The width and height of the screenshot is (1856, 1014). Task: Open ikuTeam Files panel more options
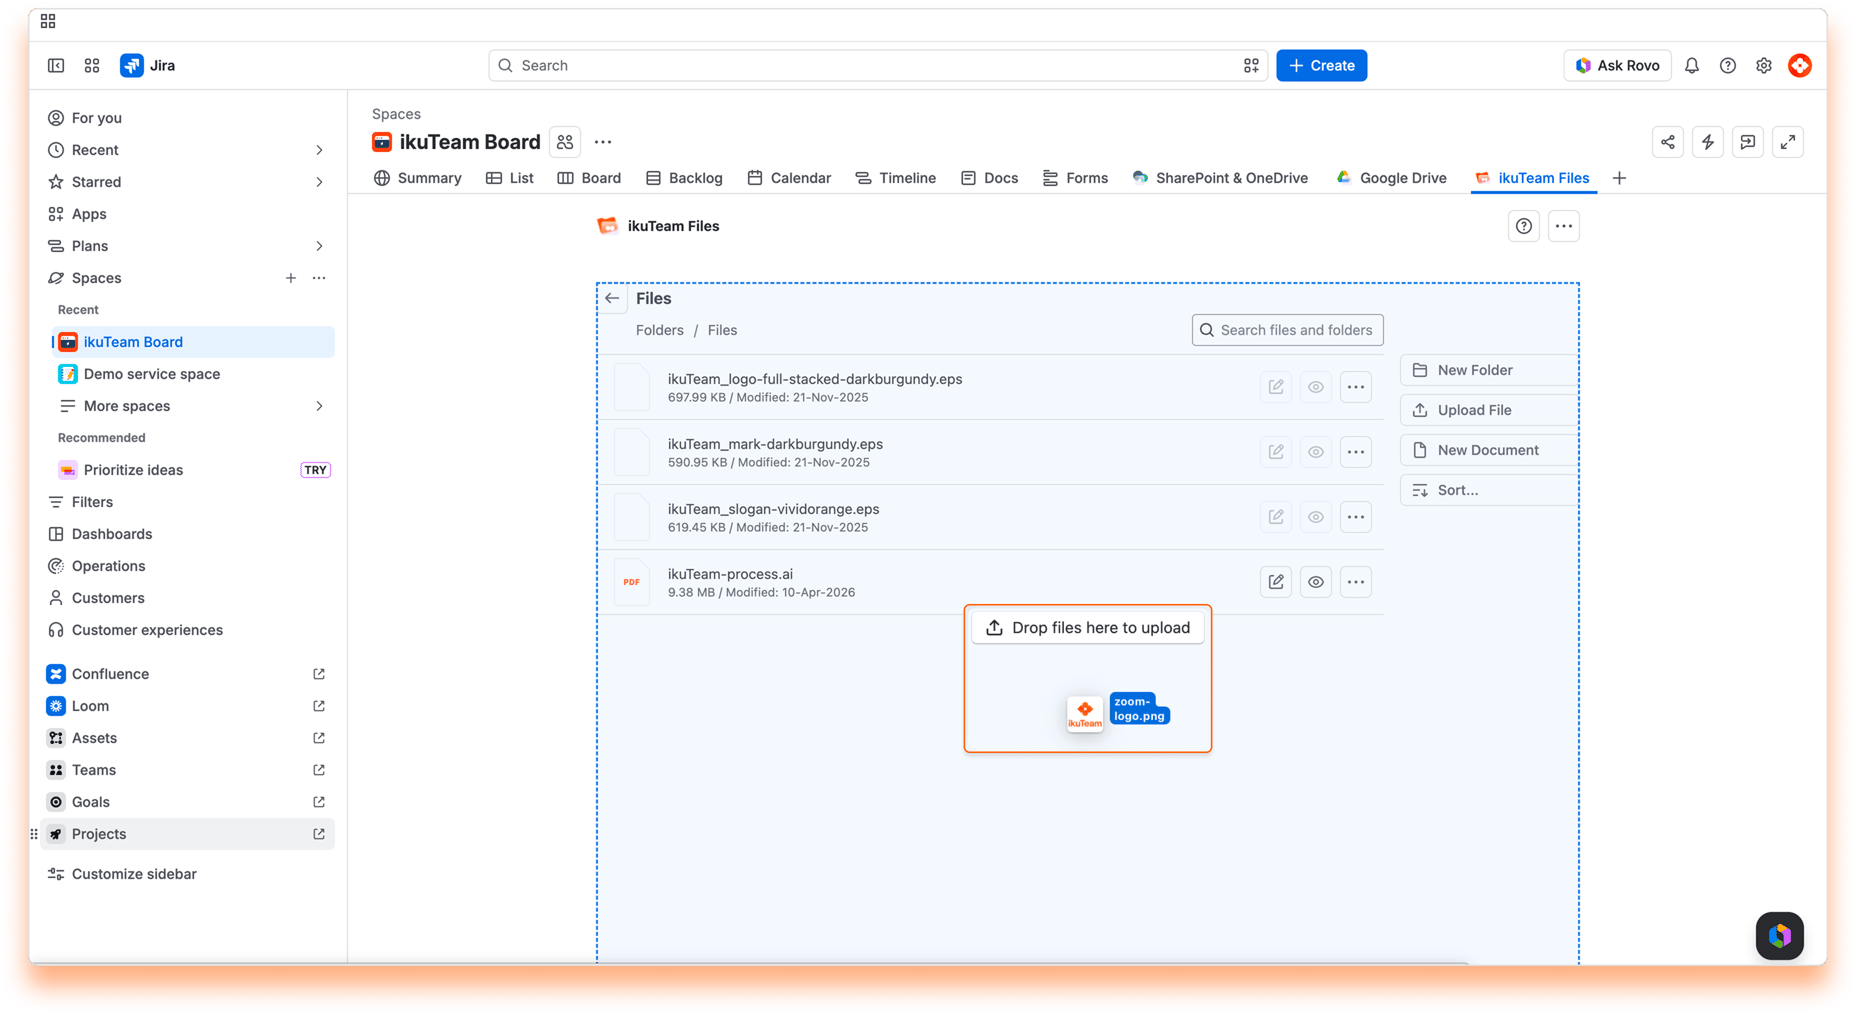tap(1564, 226)
